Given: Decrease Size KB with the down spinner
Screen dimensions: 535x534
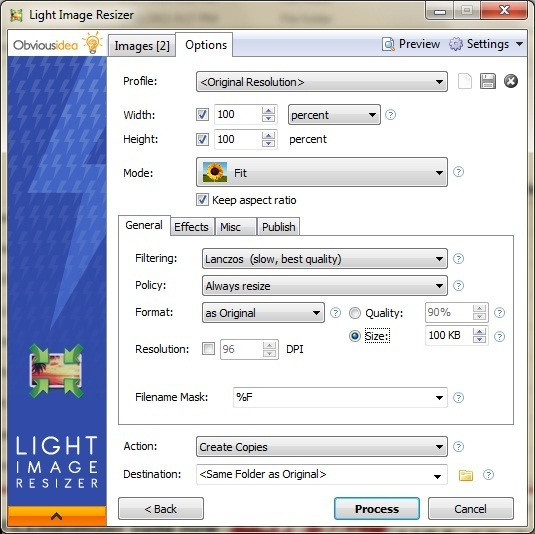Looking at the screenshot, I should 480,339.
